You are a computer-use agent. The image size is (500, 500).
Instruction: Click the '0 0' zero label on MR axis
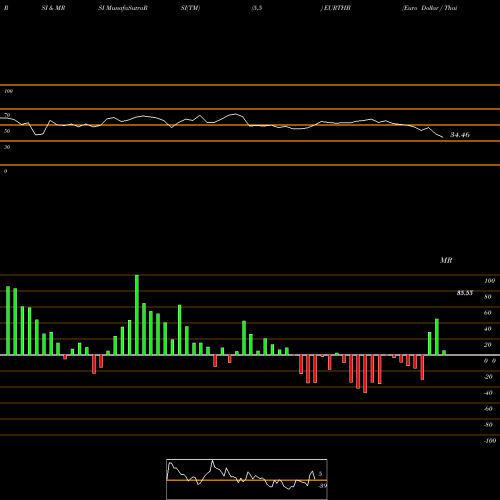click(490, 361)
